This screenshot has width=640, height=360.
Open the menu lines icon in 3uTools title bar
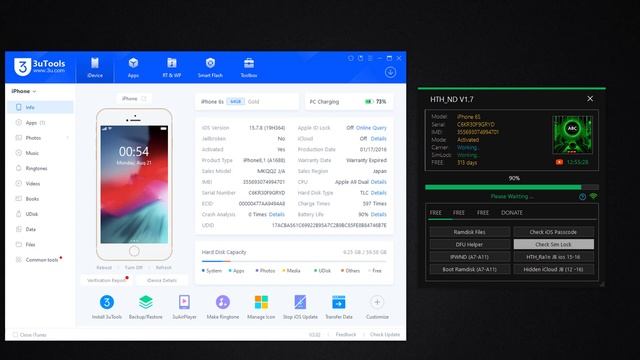point(370,58)
